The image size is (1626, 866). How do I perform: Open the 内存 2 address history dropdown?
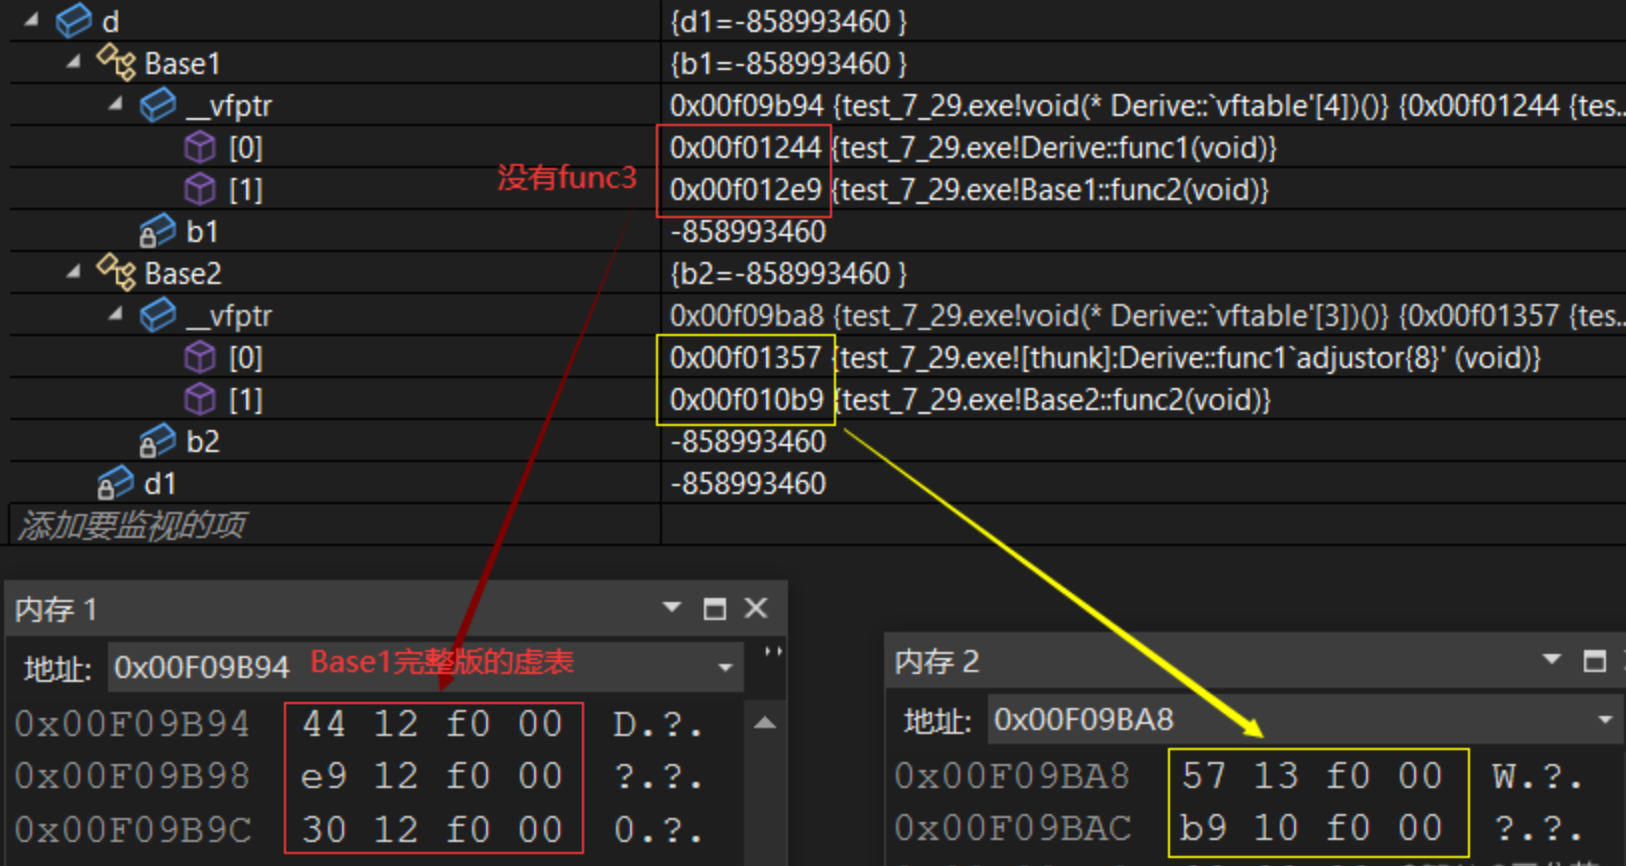point(1605,720)
